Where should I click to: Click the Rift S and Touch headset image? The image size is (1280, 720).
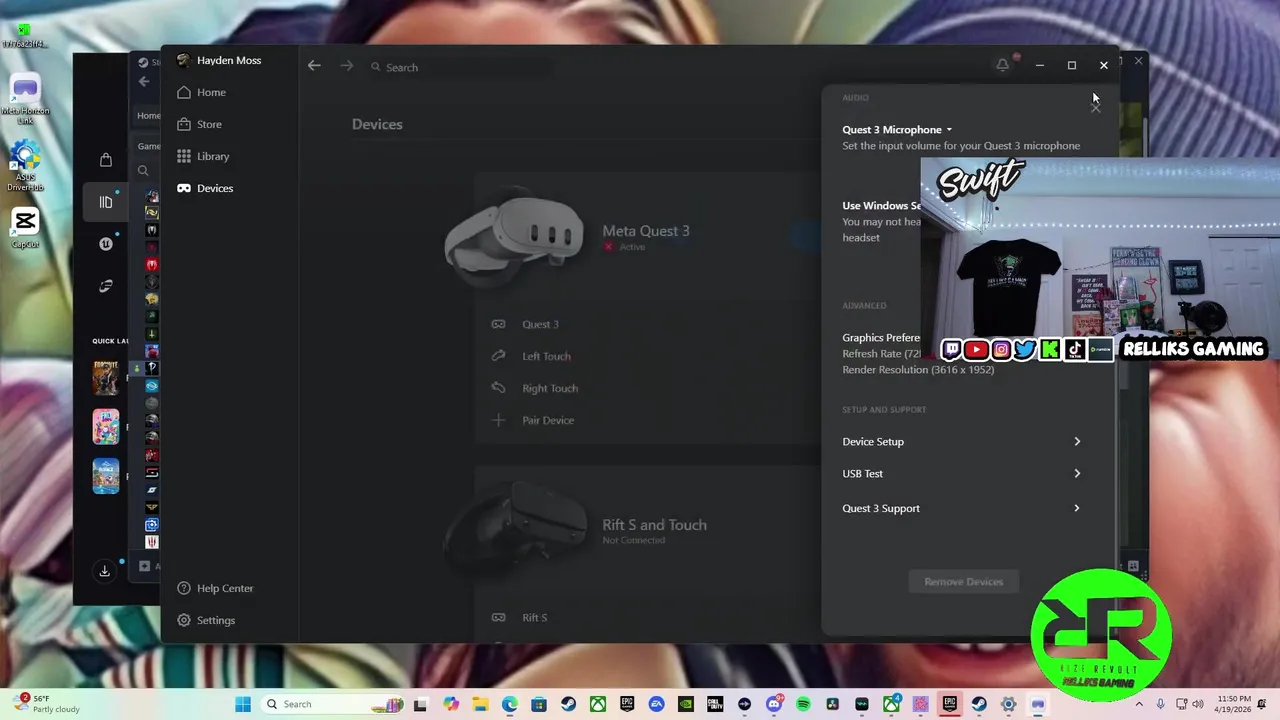[516, 529]
